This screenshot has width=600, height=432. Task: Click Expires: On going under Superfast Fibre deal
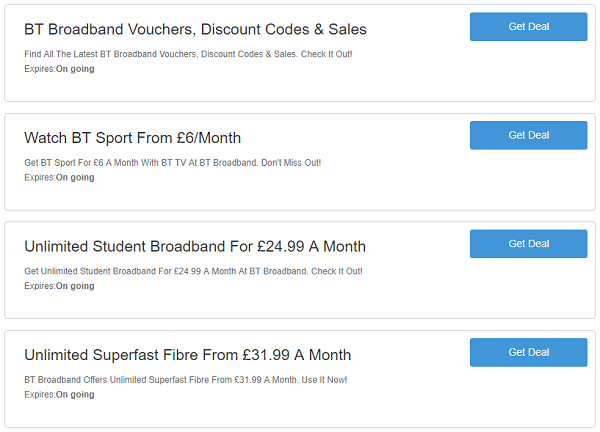(59, 395)
